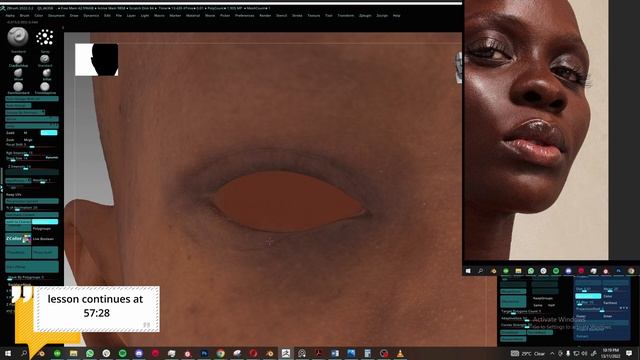The image size is (640, 360).
Task: Open Spotify from the taskbar
Action: click(x=122, y=353)
